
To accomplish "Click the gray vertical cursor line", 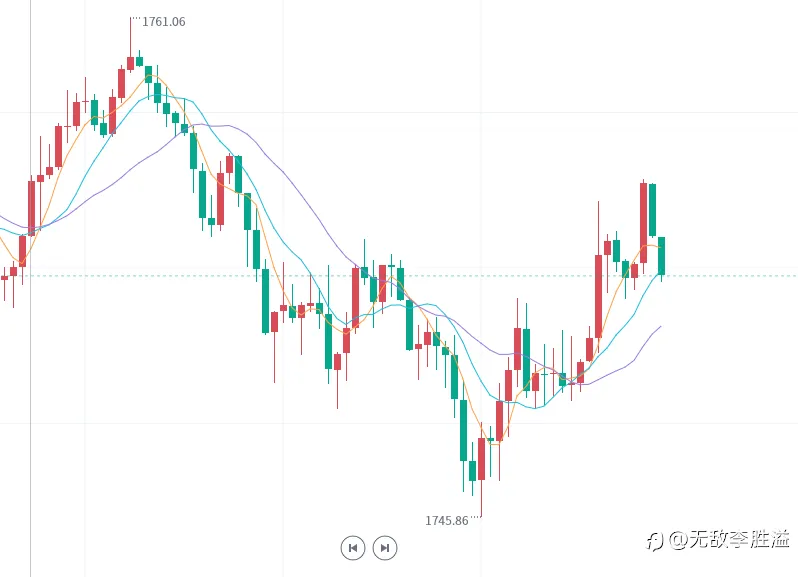I will click(x=31, y=288).
